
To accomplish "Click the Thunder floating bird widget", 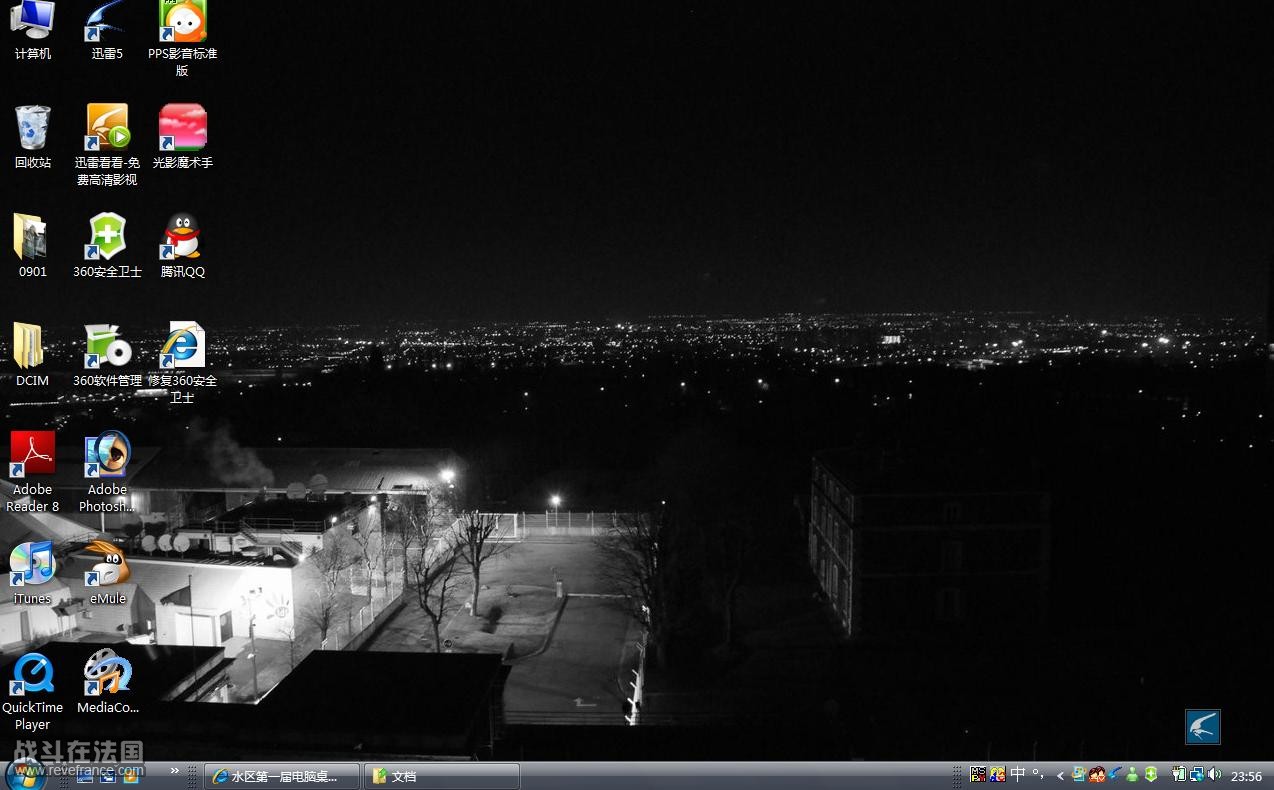I will 1203,727.
